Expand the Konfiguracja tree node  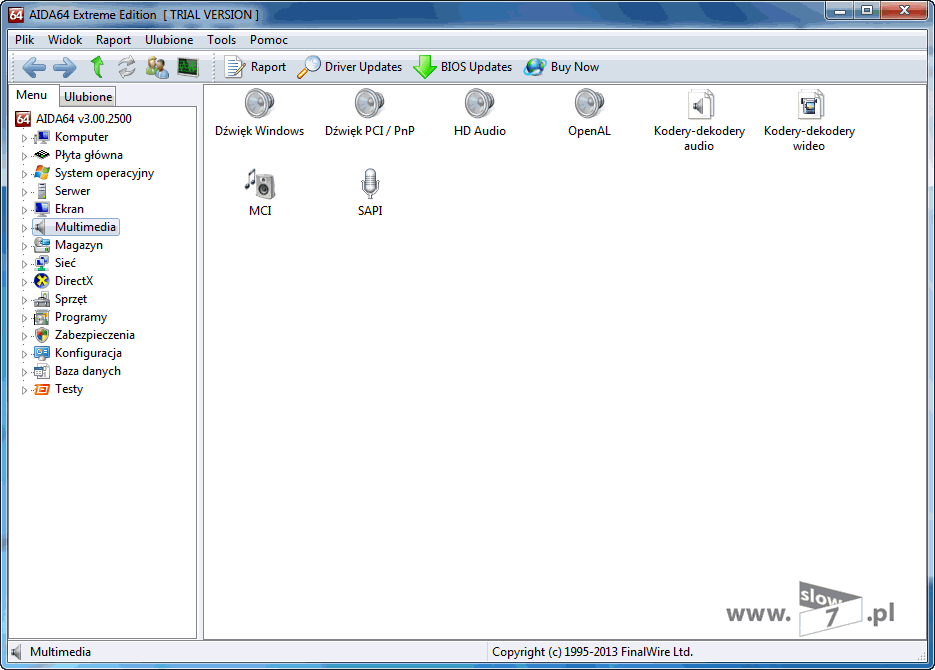(x=24, y=354)
